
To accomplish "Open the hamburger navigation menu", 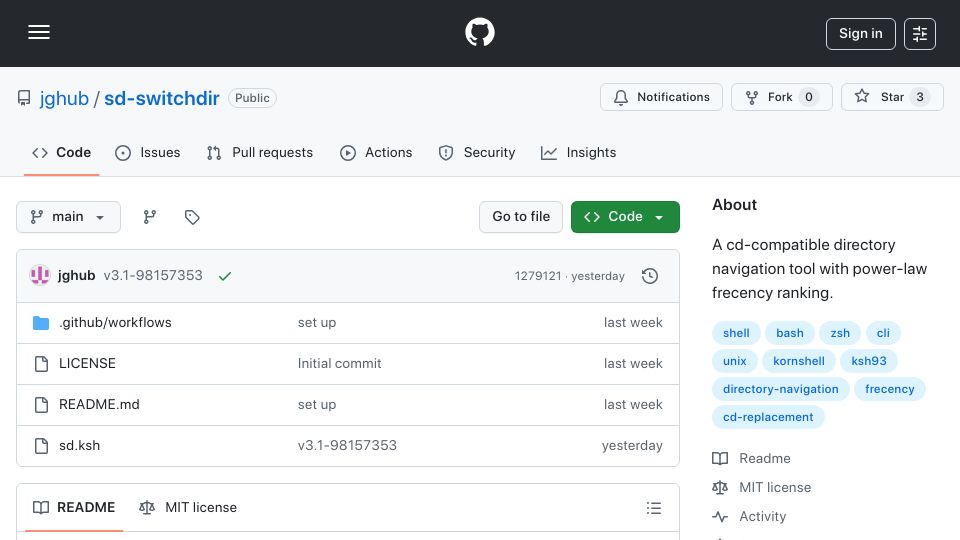I will pyautogui.click(x=39, y=32).
